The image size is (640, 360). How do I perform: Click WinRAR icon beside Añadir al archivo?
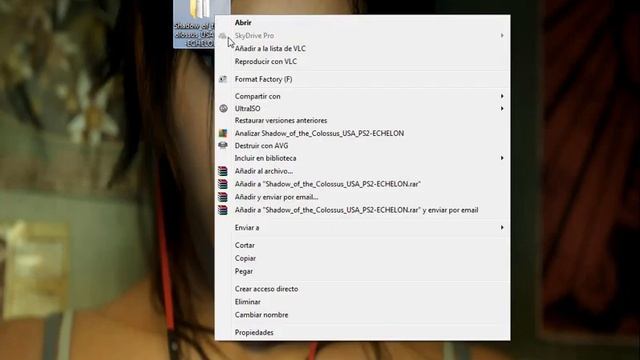(222, 171)
